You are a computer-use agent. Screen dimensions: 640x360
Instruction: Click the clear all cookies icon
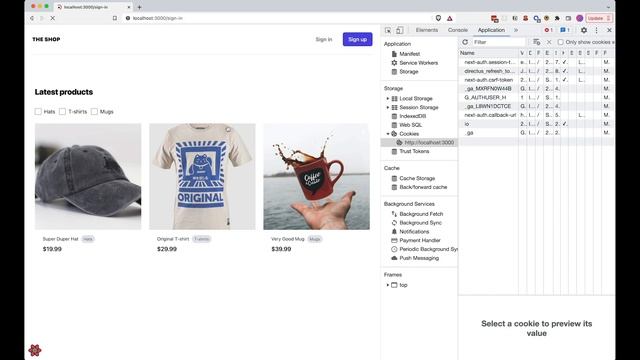pyautogui.click(x=537, y=42)
